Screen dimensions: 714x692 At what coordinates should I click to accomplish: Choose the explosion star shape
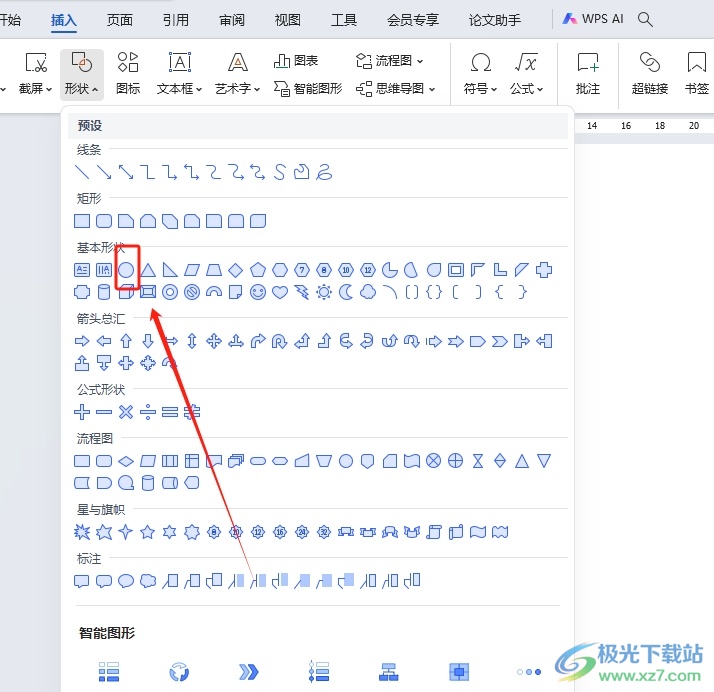82,532
